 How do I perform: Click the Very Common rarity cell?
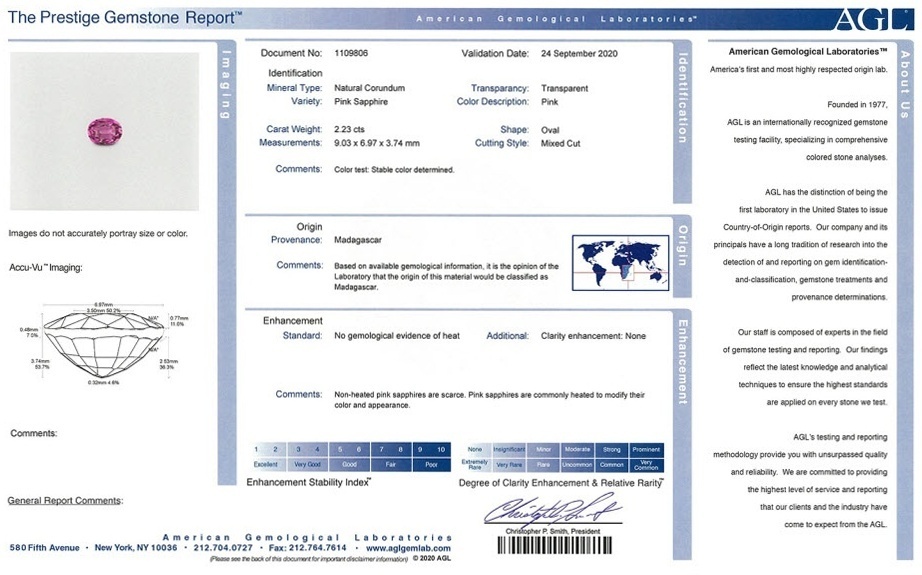click(647, 464)
